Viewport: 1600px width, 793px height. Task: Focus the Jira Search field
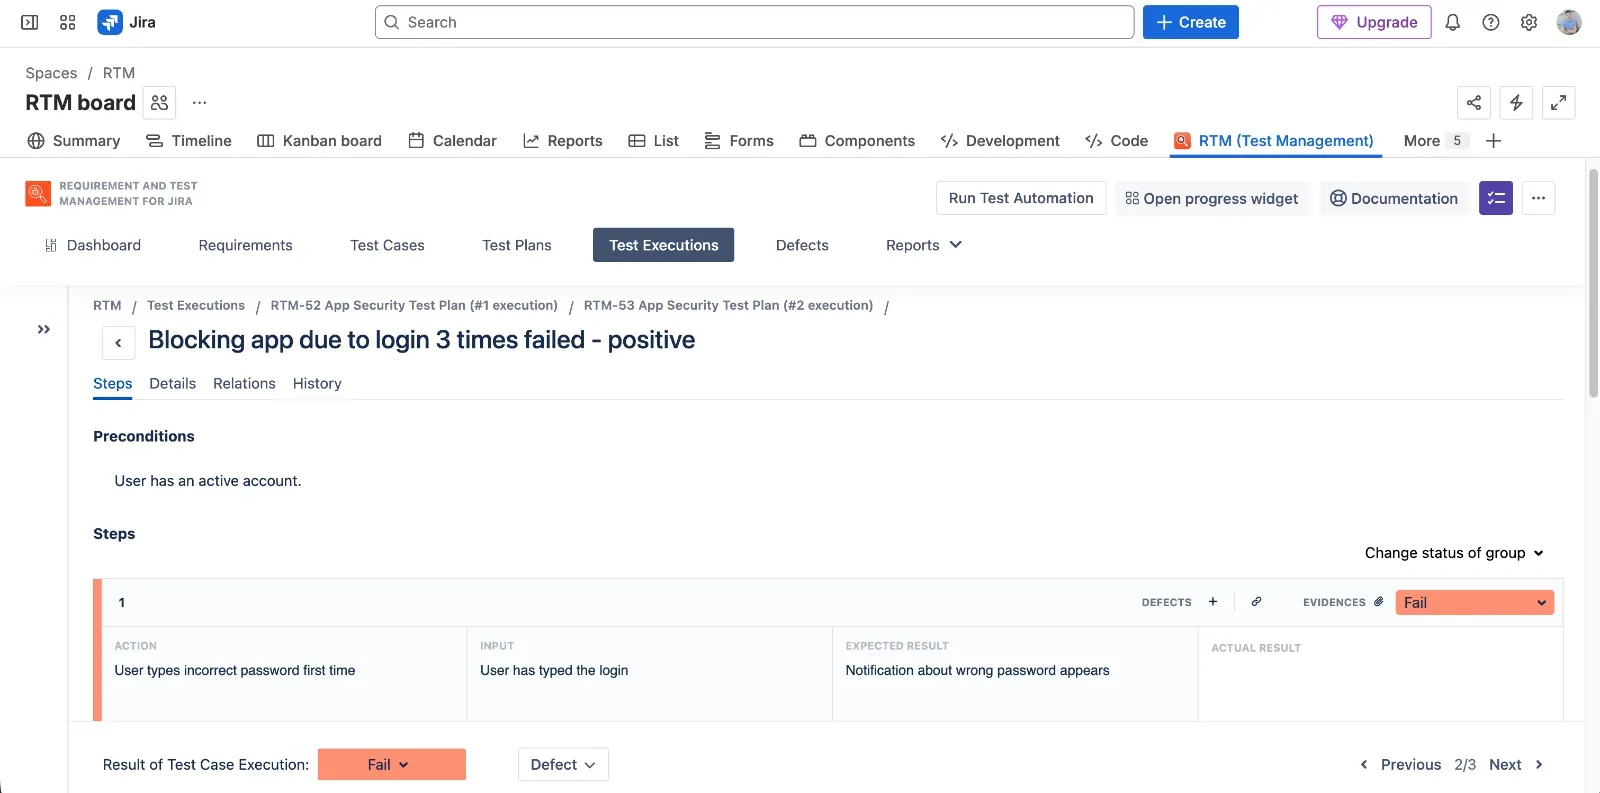pos(754,22)
